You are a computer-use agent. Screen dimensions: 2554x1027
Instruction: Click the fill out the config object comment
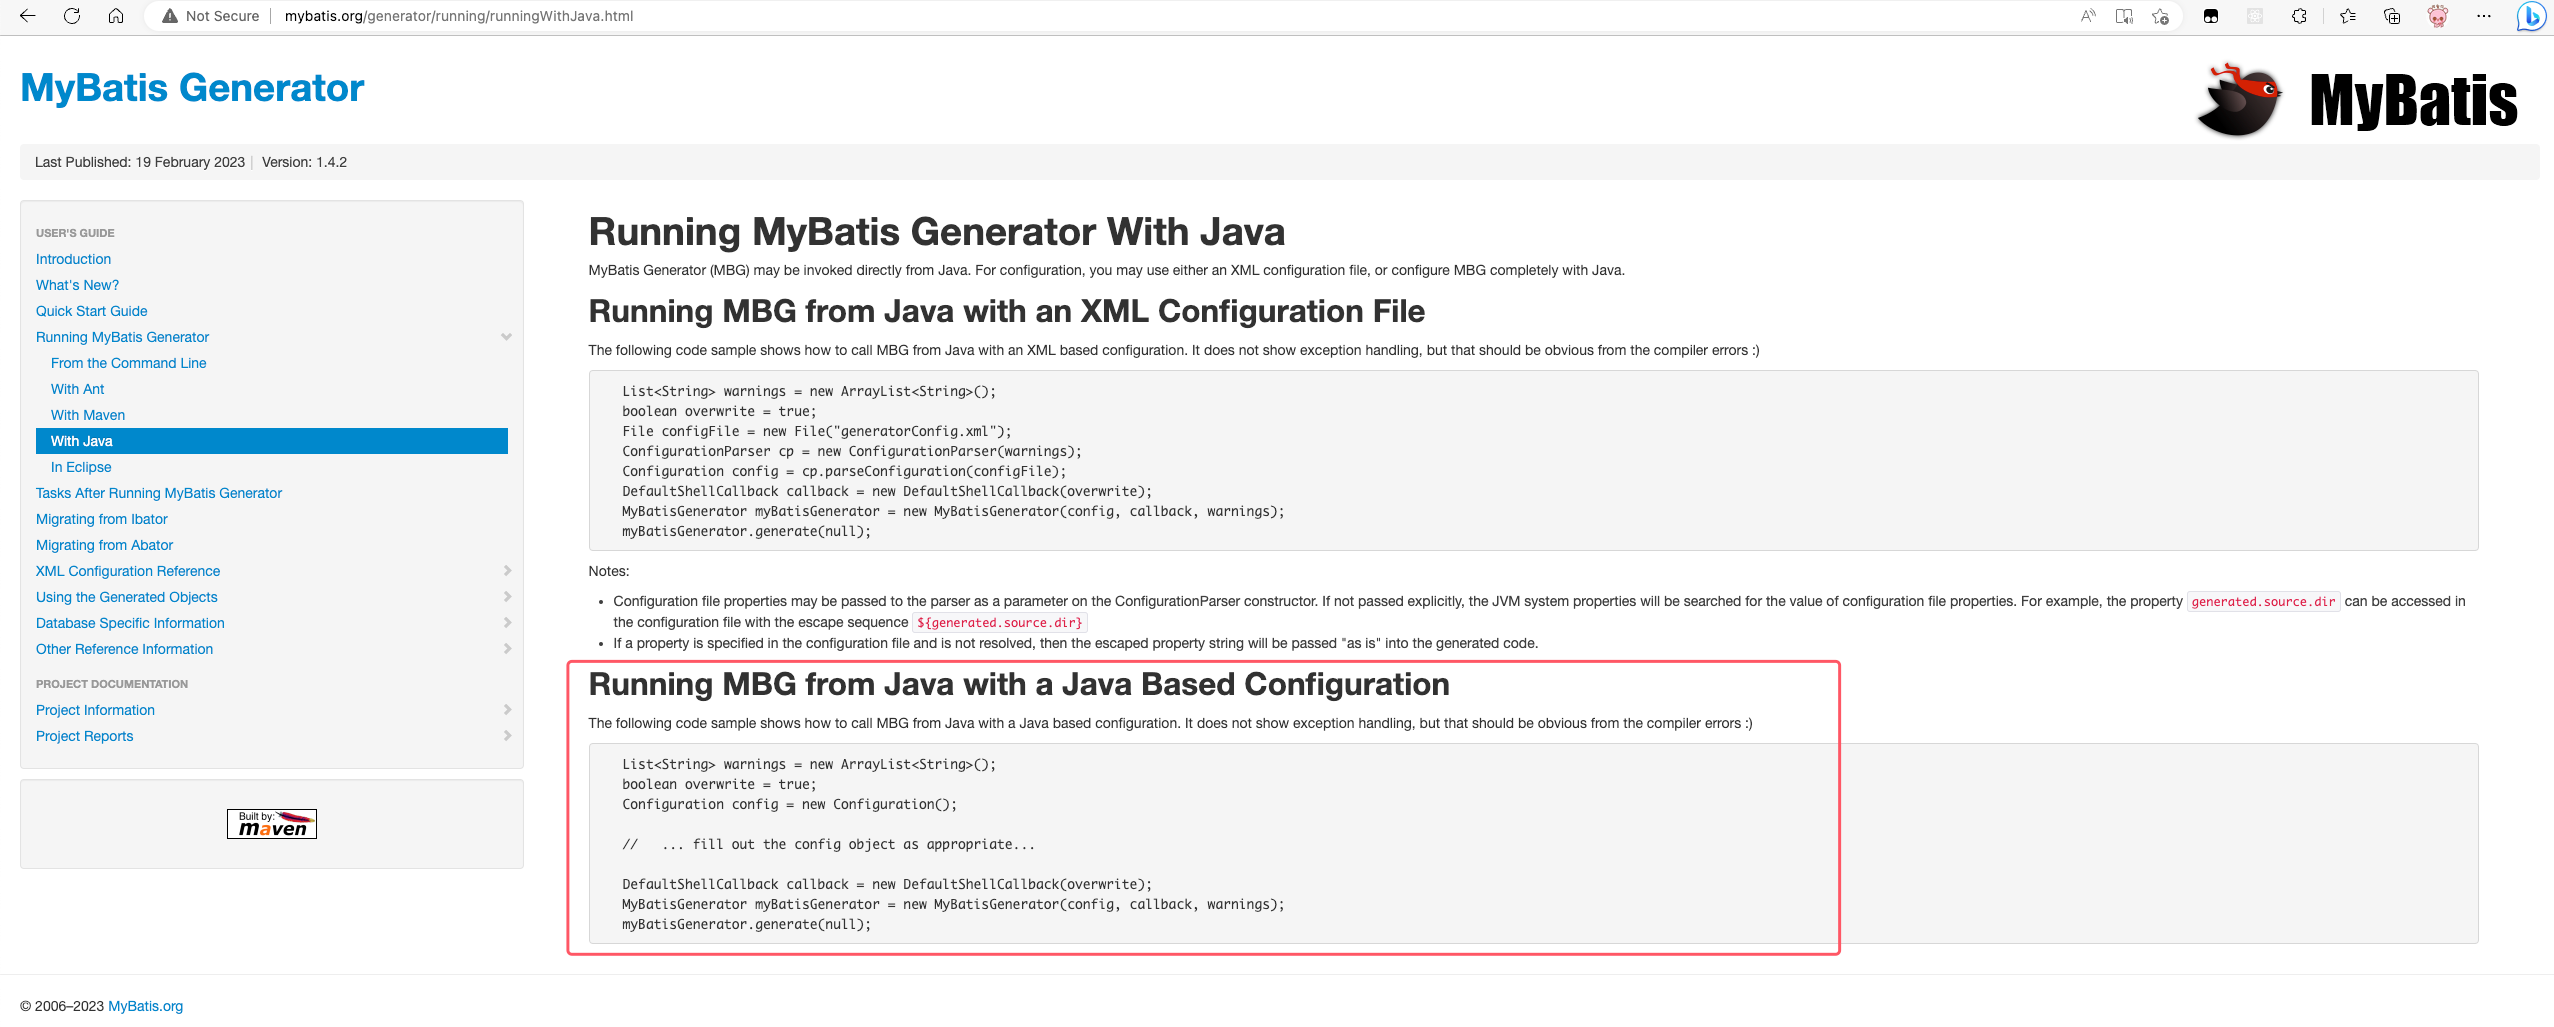828,844
